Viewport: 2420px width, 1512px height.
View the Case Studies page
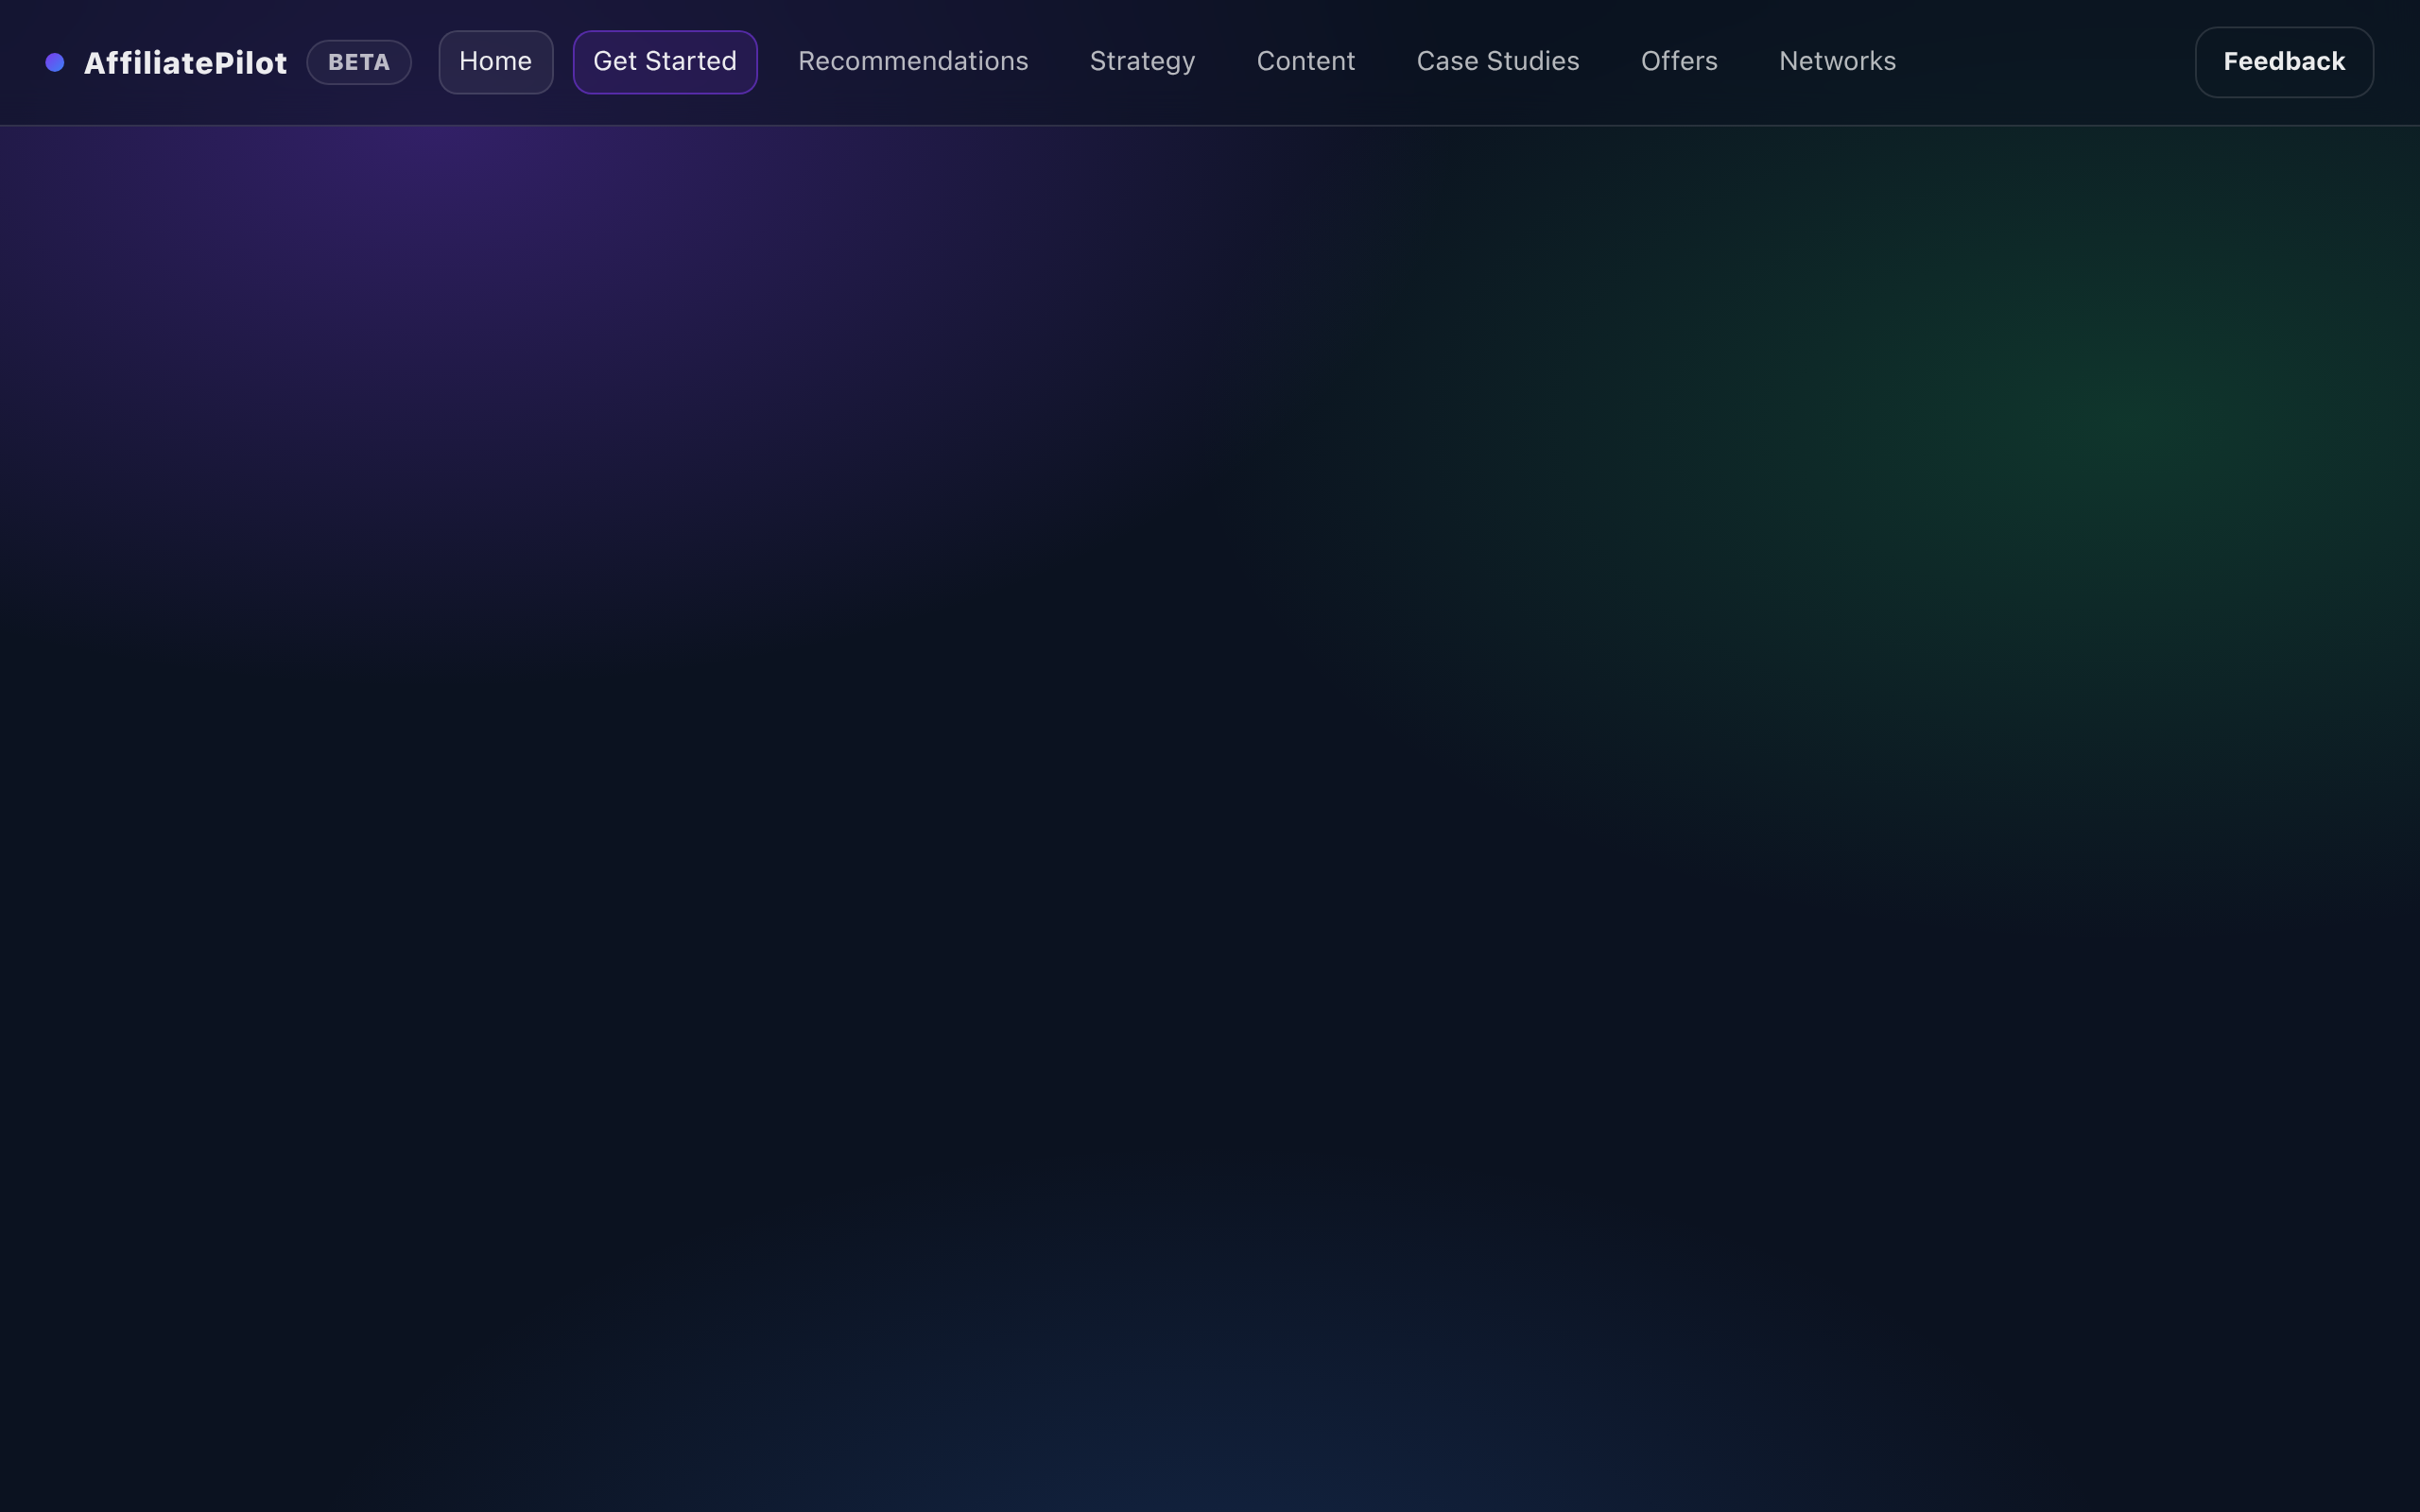pos(1497,61)
